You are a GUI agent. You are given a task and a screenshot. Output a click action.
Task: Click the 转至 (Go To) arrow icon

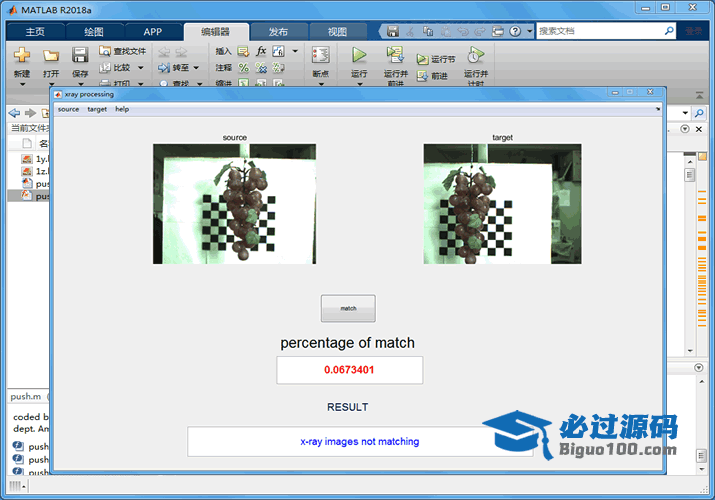pos(164,68)
